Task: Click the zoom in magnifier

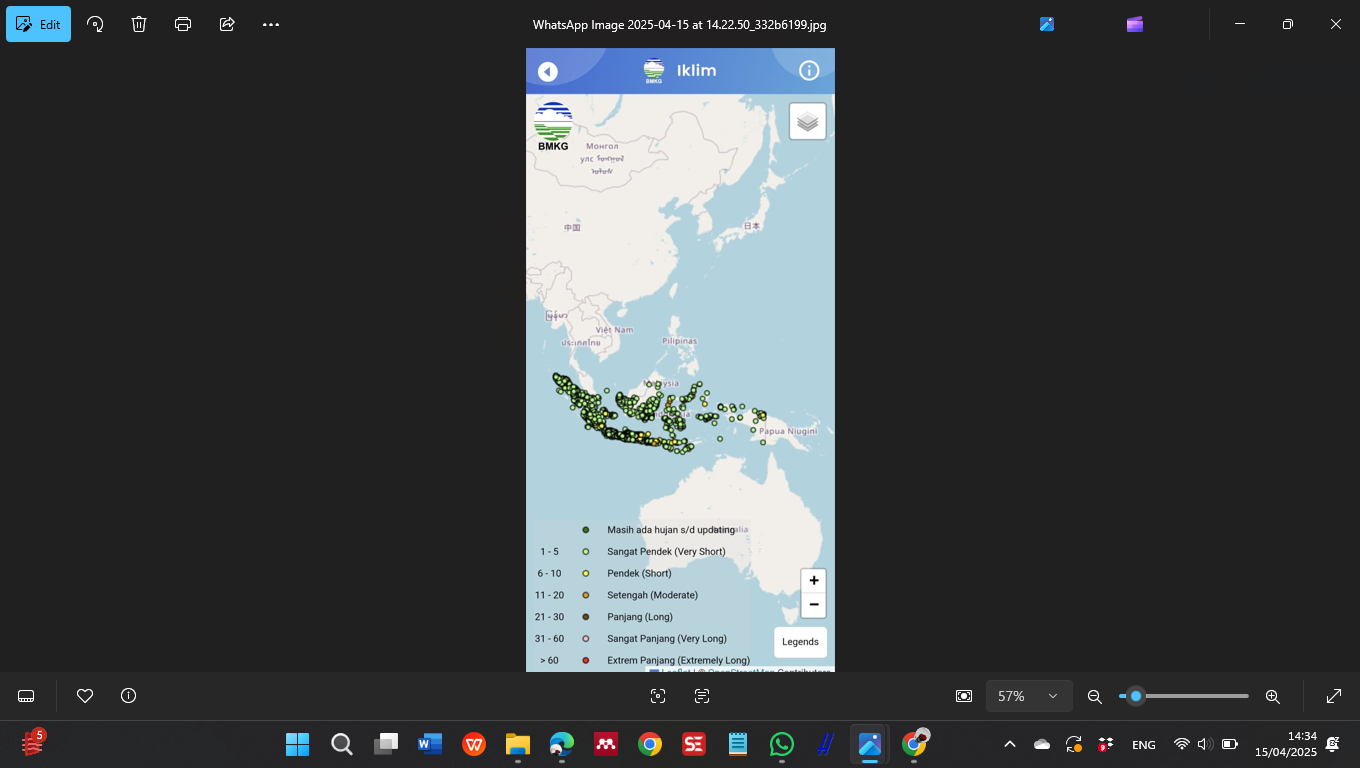Action: 1273,696
